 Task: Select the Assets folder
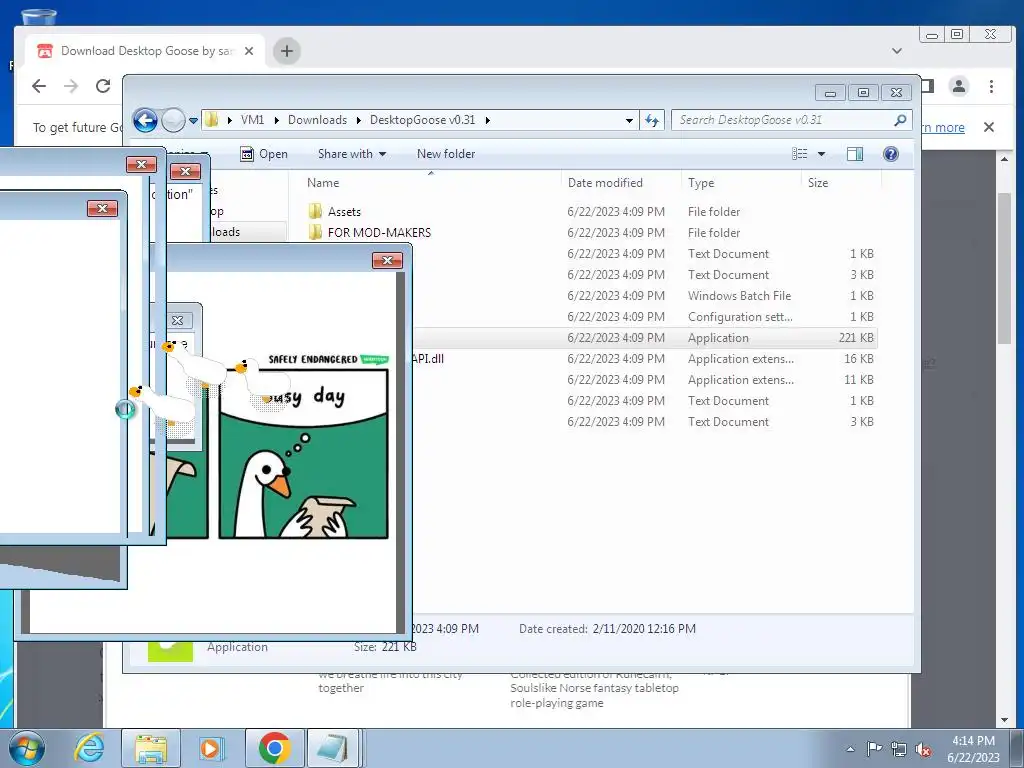344,212
